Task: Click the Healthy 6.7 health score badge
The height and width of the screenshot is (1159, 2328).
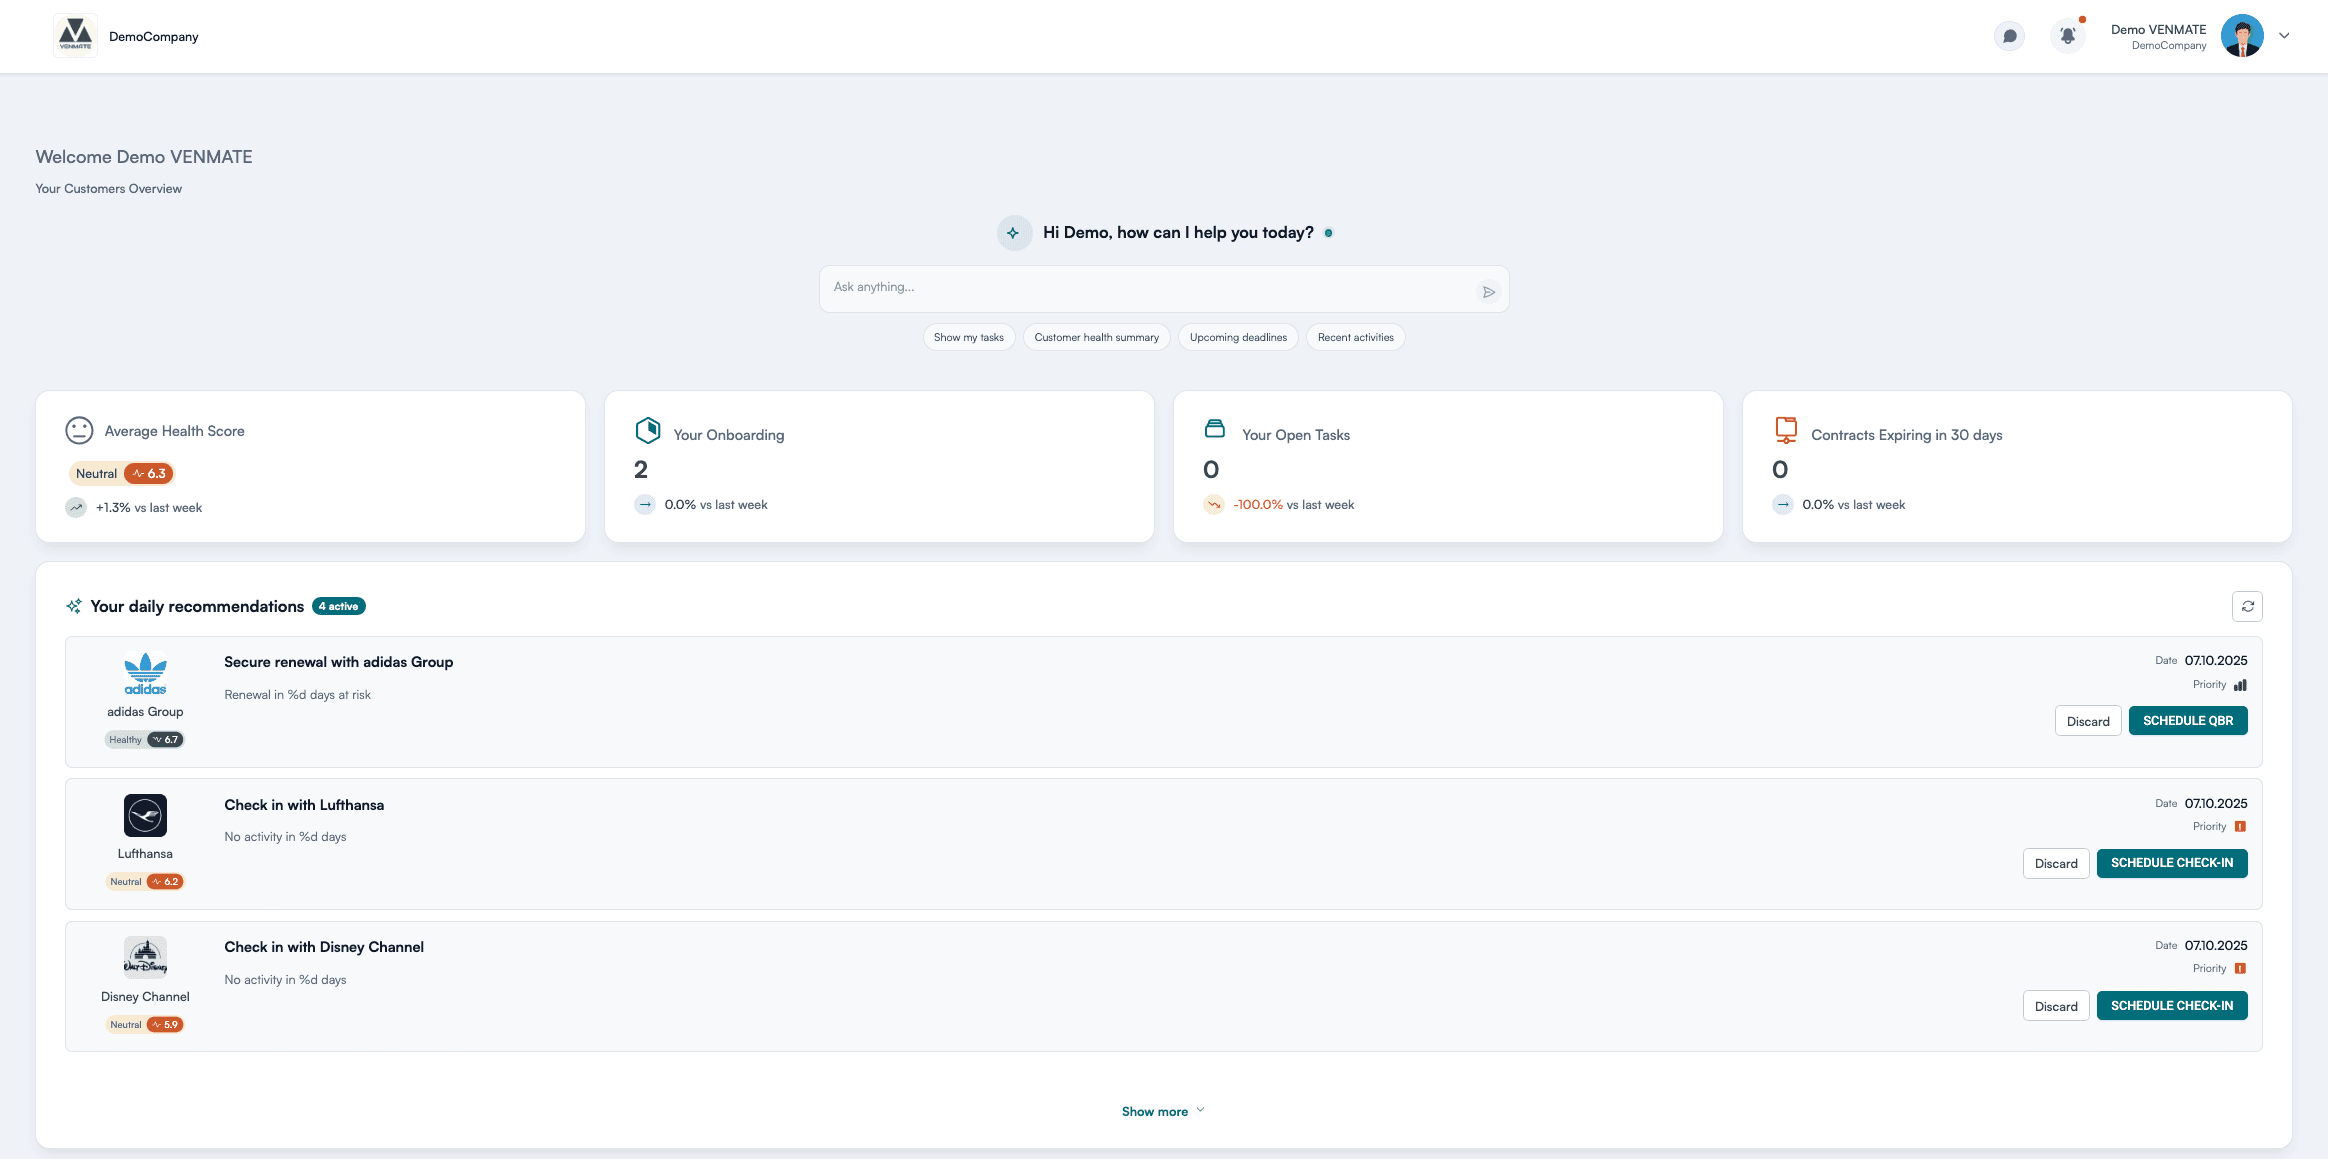Action: tap(145, 739)
